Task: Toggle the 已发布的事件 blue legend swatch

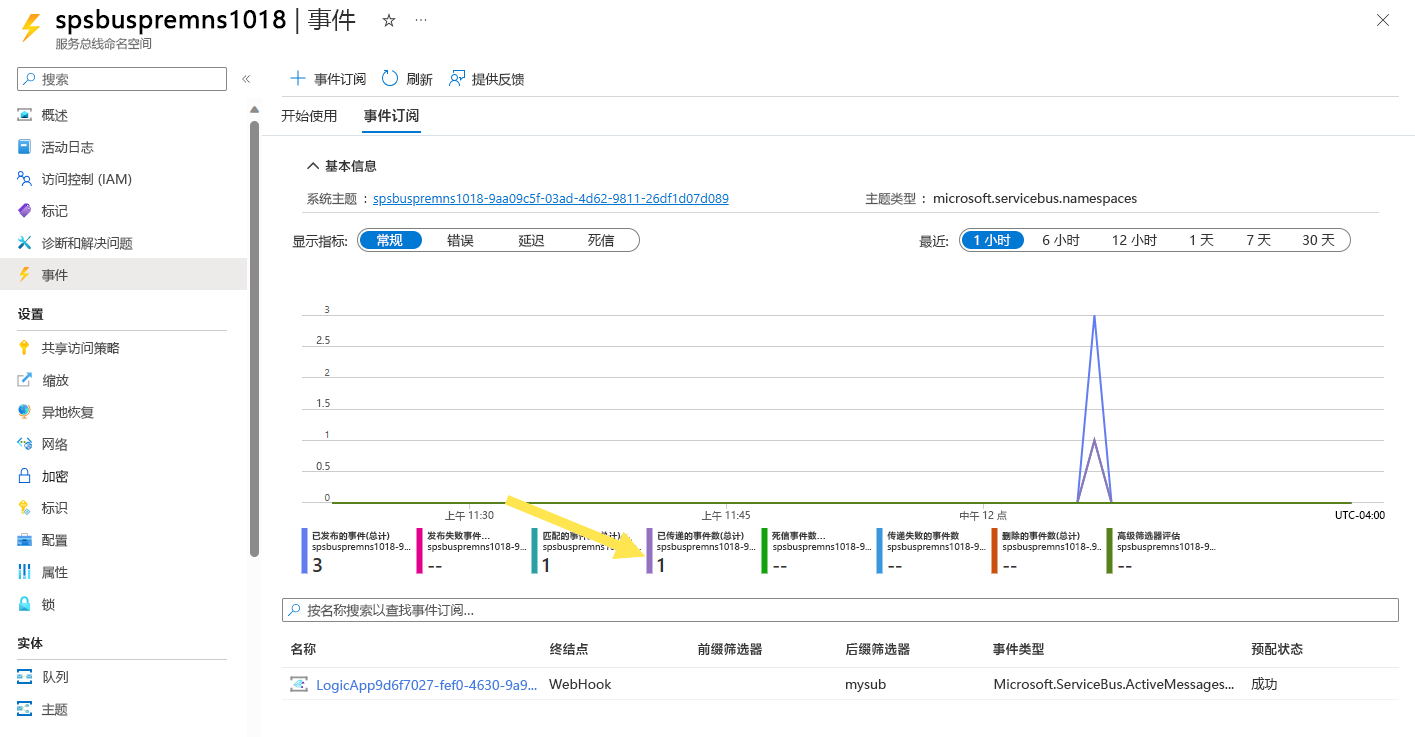Action: (x=305, y=551)
